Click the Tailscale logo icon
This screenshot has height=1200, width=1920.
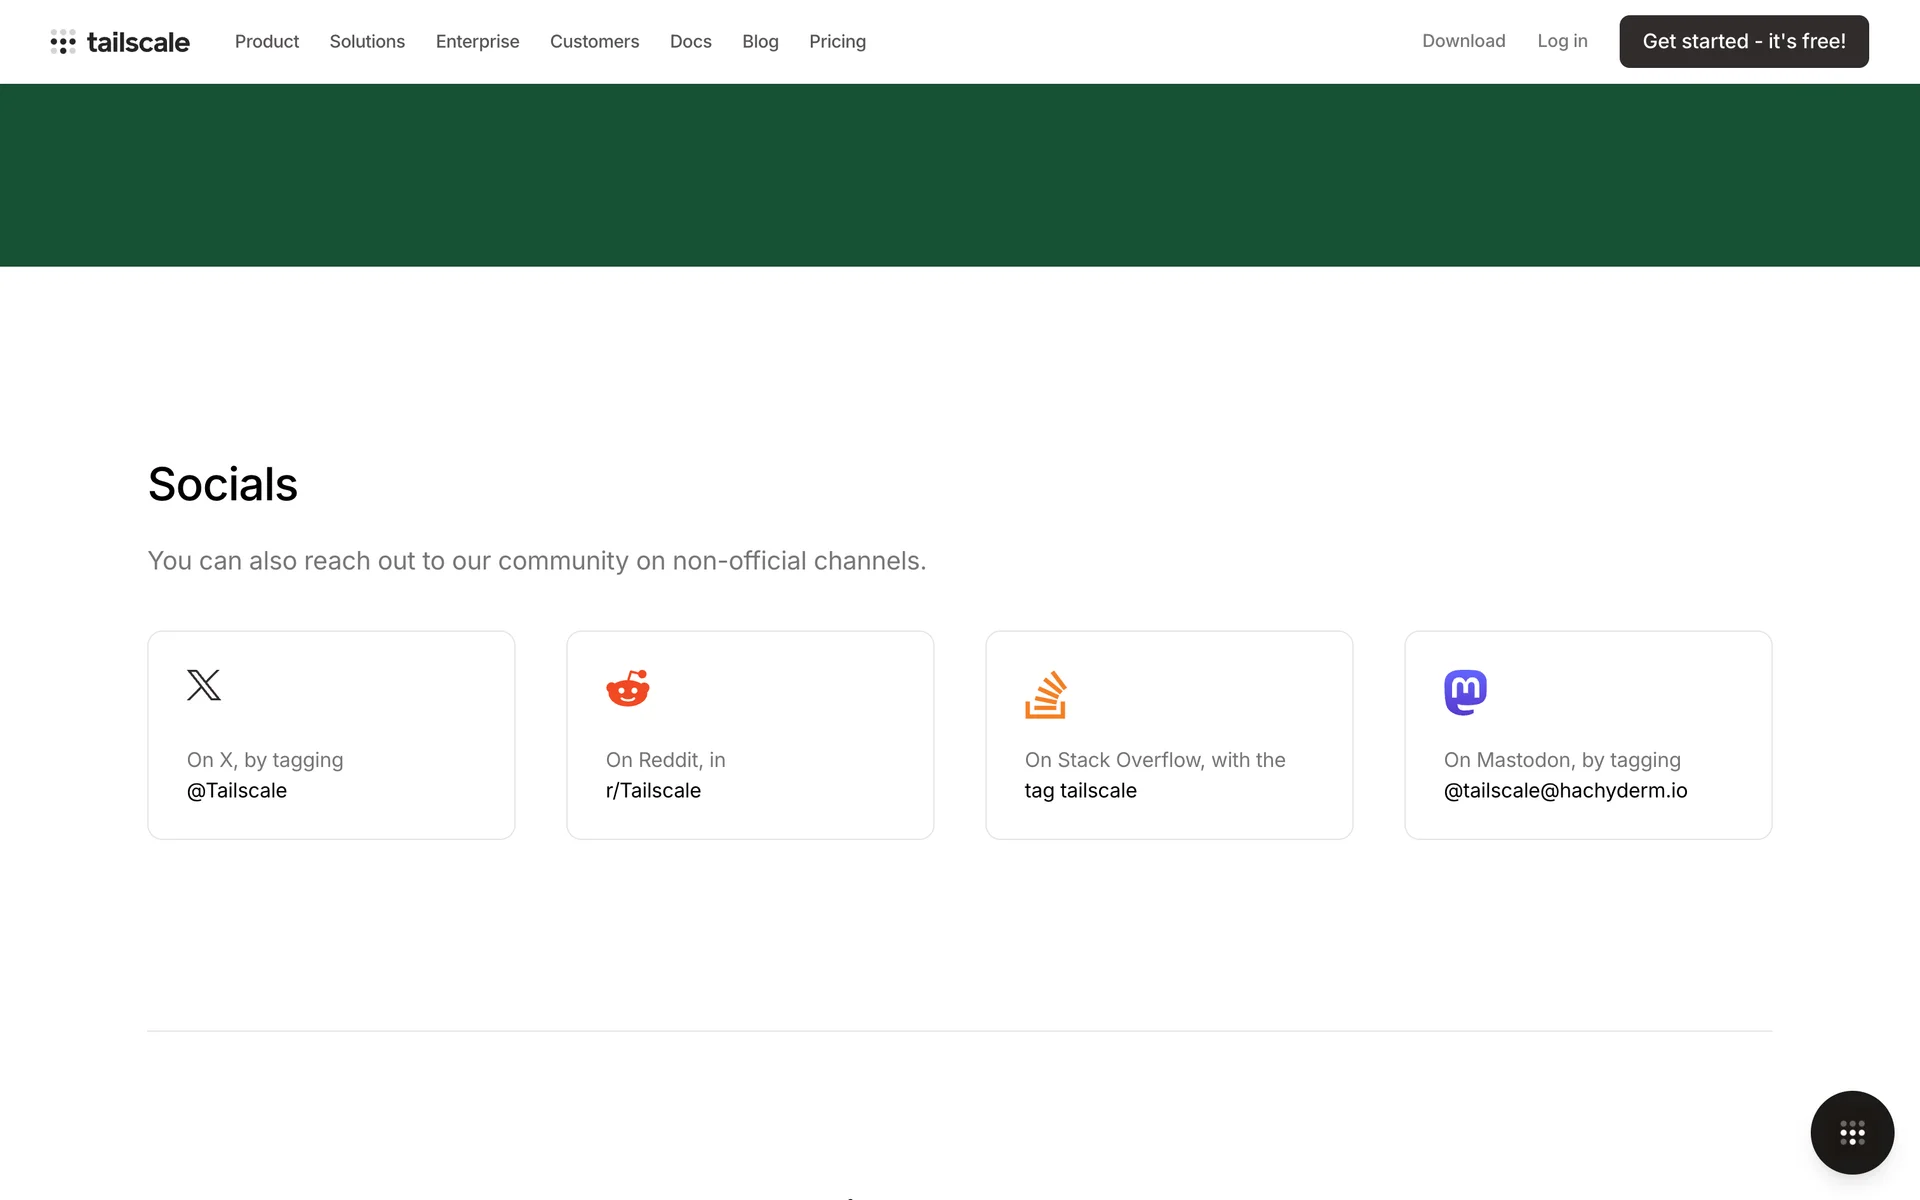click(x=63, y=41)
